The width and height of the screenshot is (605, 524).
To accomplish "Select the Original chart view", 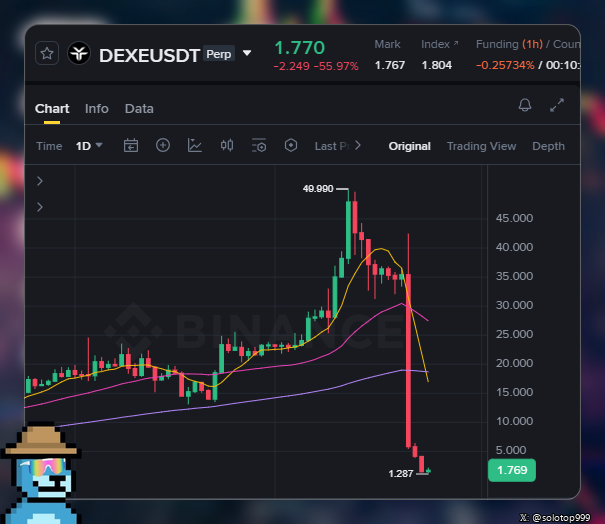I will [409, 146].
